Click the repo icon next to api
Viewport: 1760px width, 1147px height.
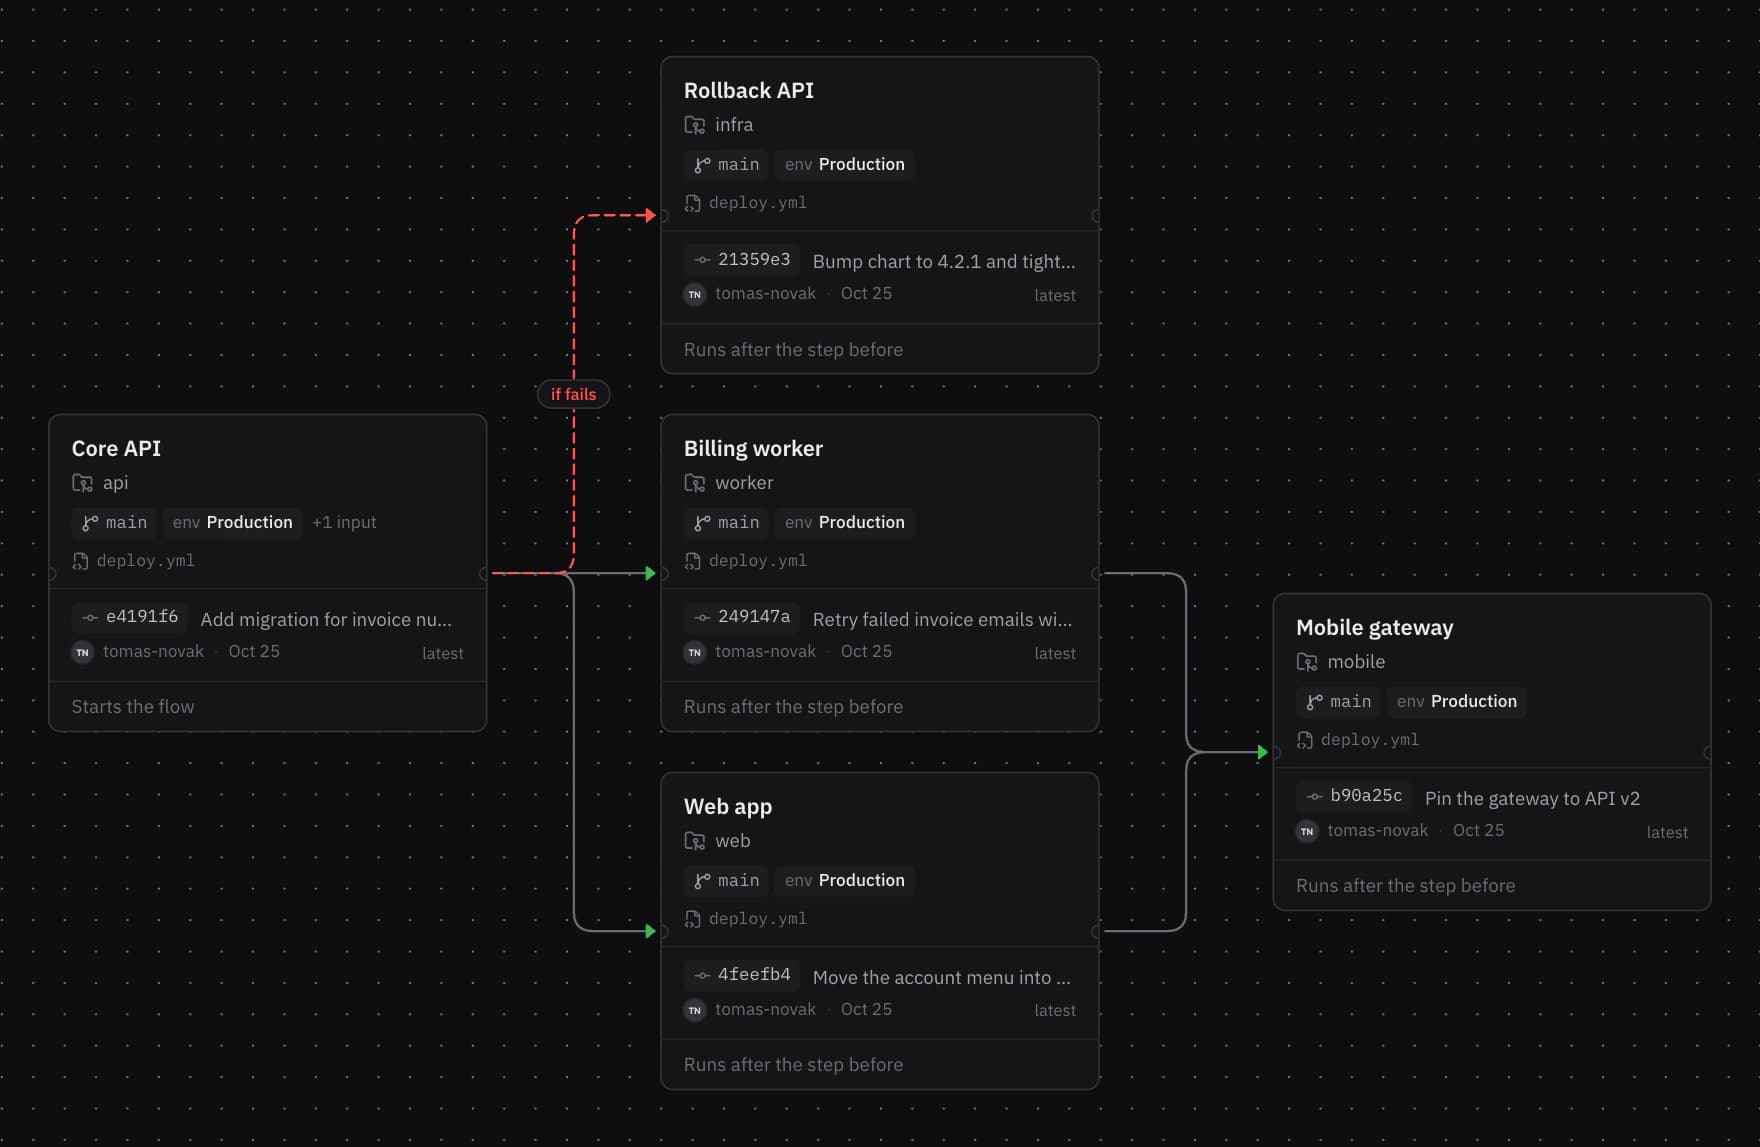coord(82,483)
